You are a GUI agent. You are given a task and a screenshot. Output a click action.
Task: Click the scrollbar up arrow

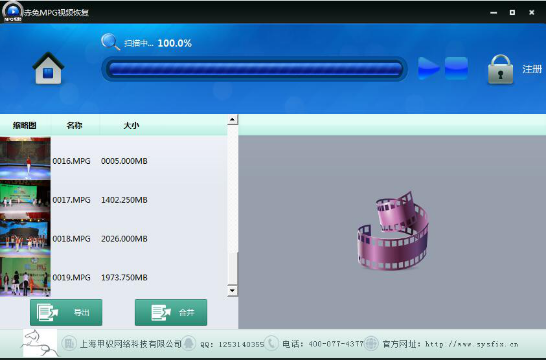(232, 120)
